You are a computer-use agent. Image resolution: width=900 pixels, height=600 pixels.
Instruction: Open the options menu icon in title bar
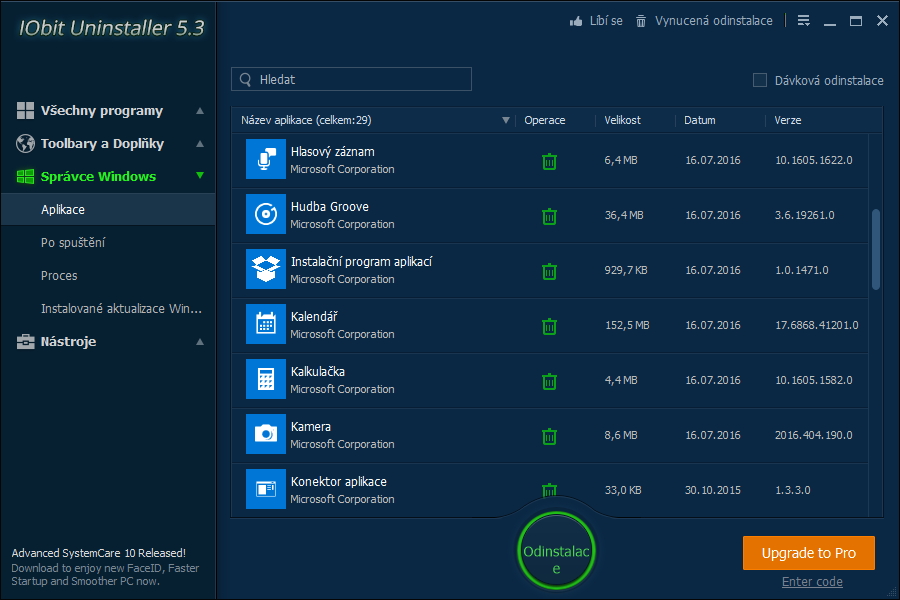pos(804,21)
